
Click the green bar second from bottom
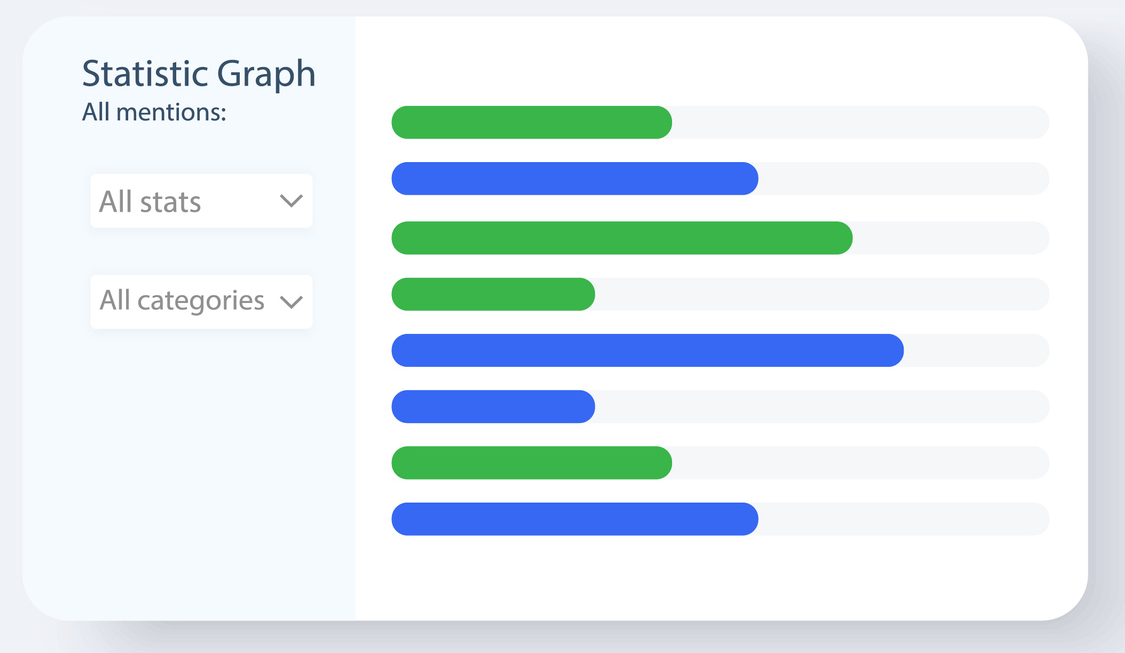pyautogui.click(x=531, y=463)
